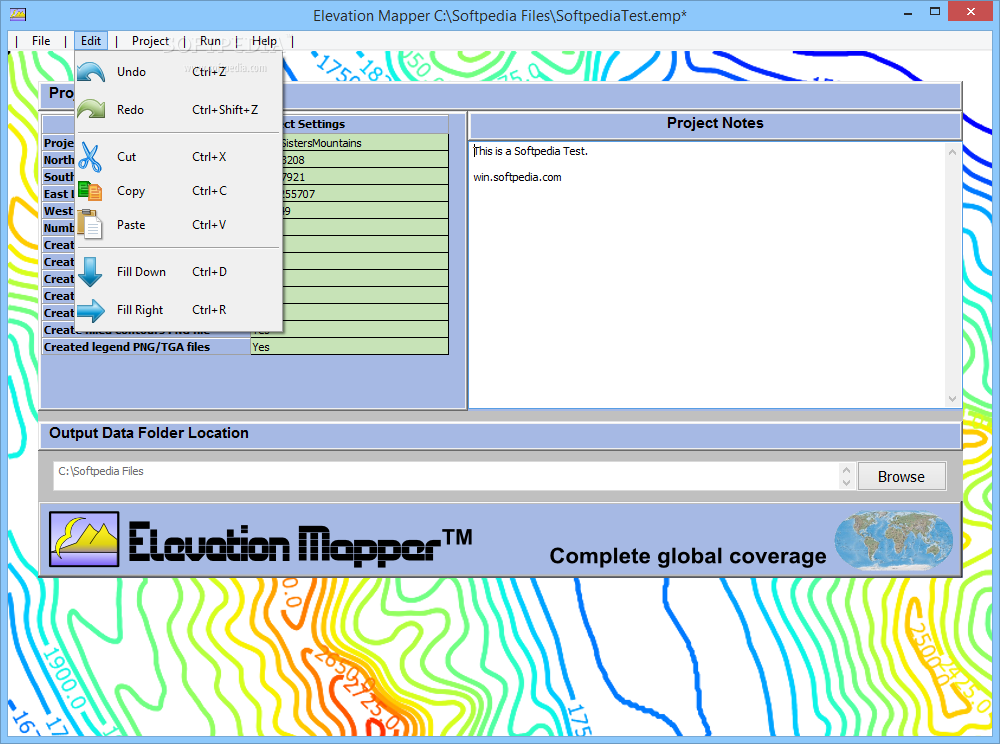Click 'This is a Softpedia Test.' line
This screenshot has width=1000, height=744.
tap(531, 151)
